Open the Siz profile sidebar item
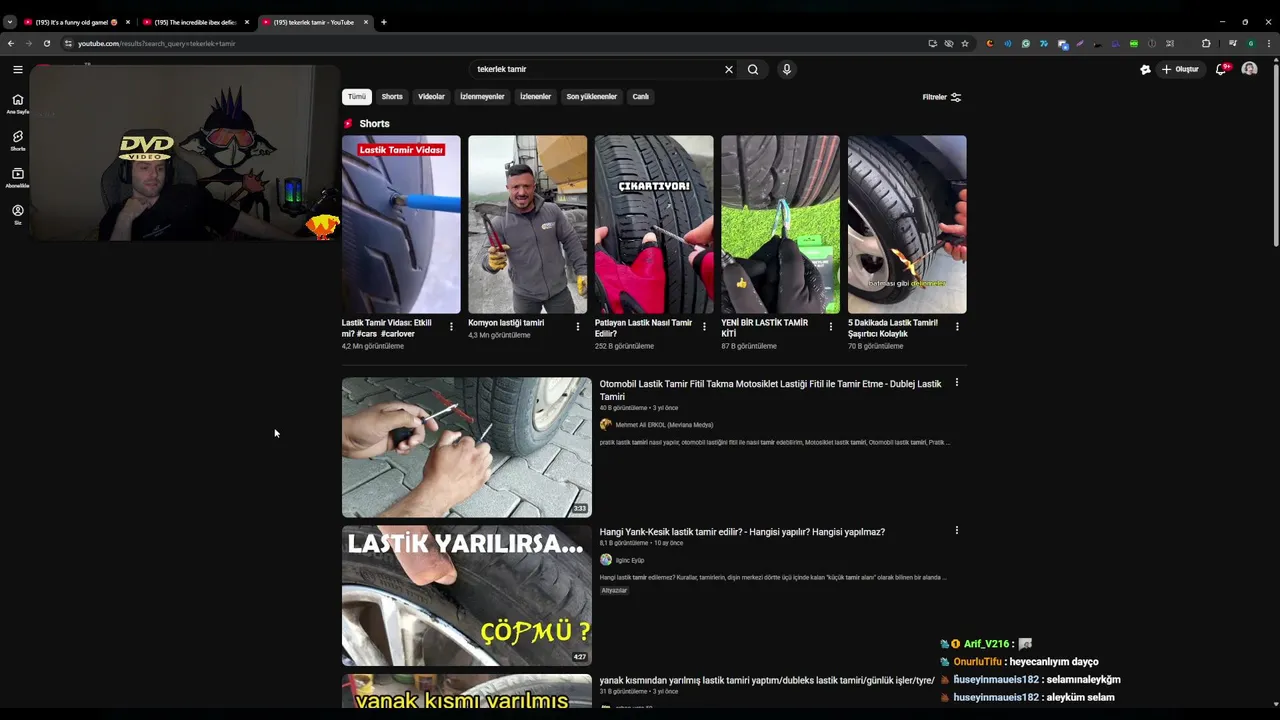This screenshot has width=1280, height=720. [x=17, y=215]
